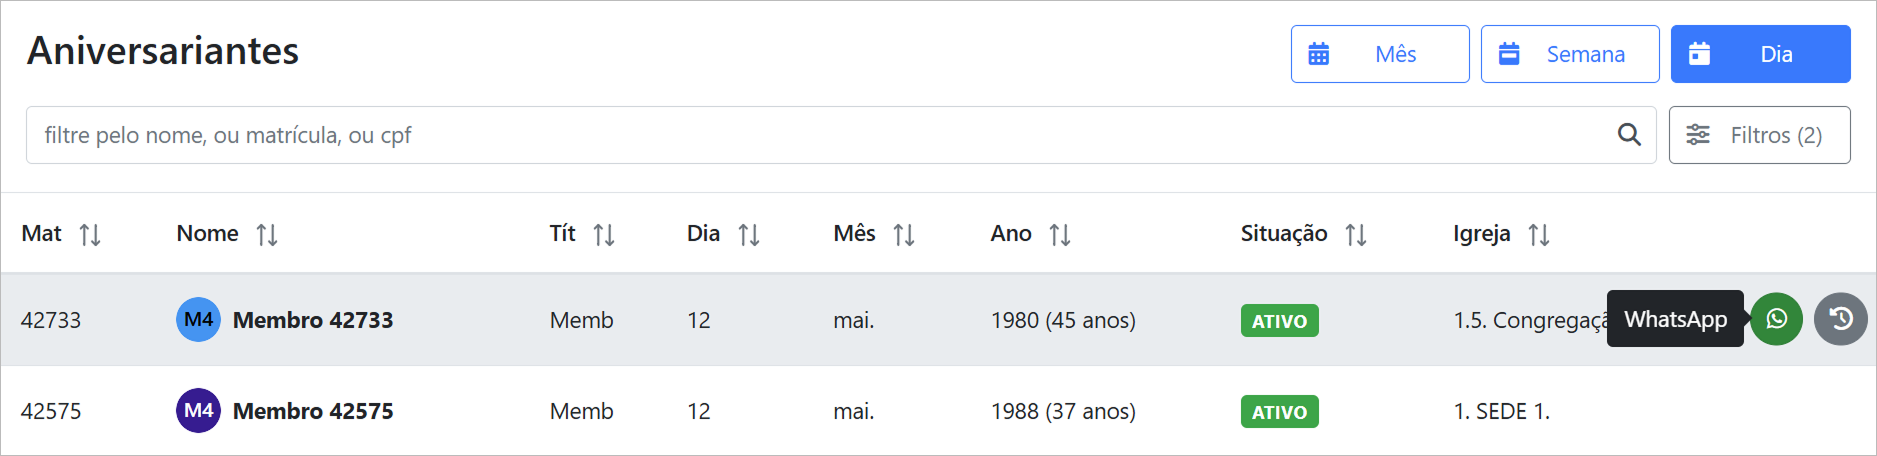Click avatar of Membro 42575

[x=198, y=411]
